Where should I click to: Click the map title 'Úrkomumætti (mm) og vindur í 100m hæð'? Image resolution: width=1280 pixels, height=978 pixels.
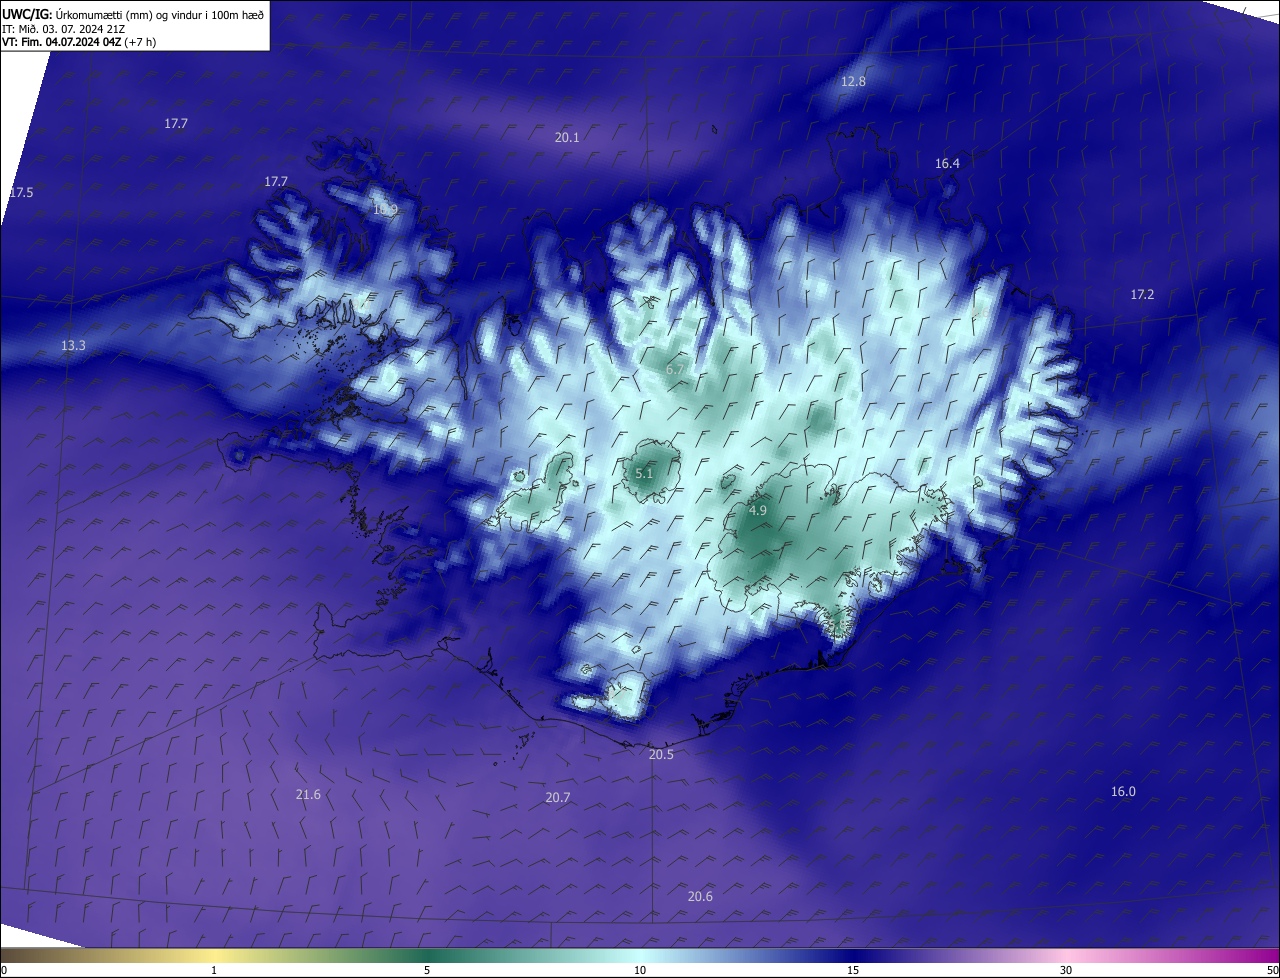pos(160,14)
